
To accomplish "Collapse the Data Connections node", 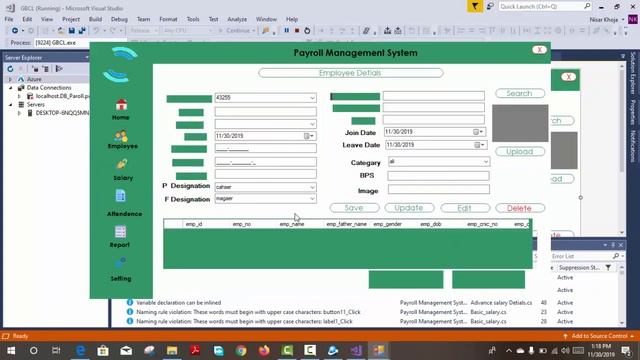I will (x=11, y=88).
